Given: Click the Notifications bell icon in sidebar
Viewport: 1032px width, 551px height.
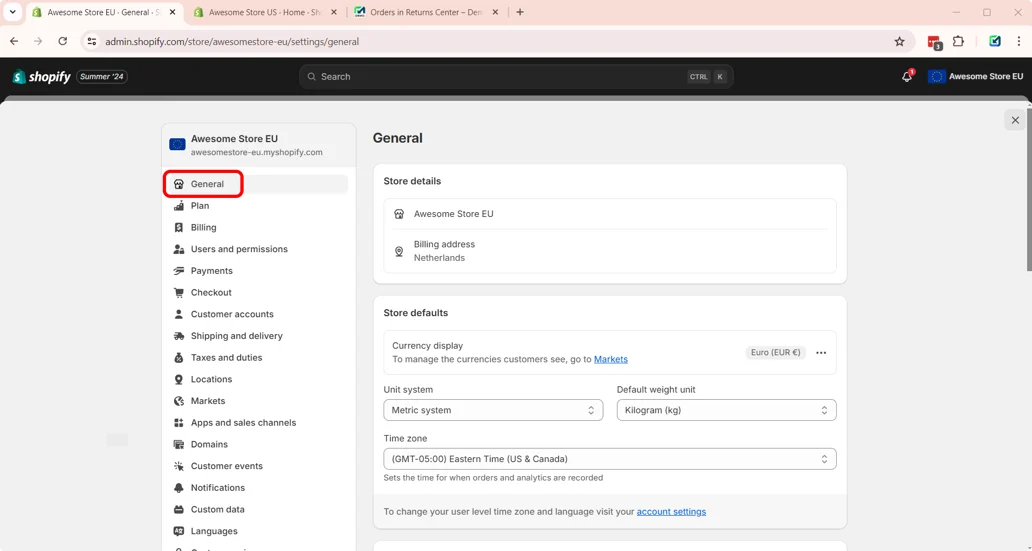Looking at the screenshot, I should click(178, 488).
